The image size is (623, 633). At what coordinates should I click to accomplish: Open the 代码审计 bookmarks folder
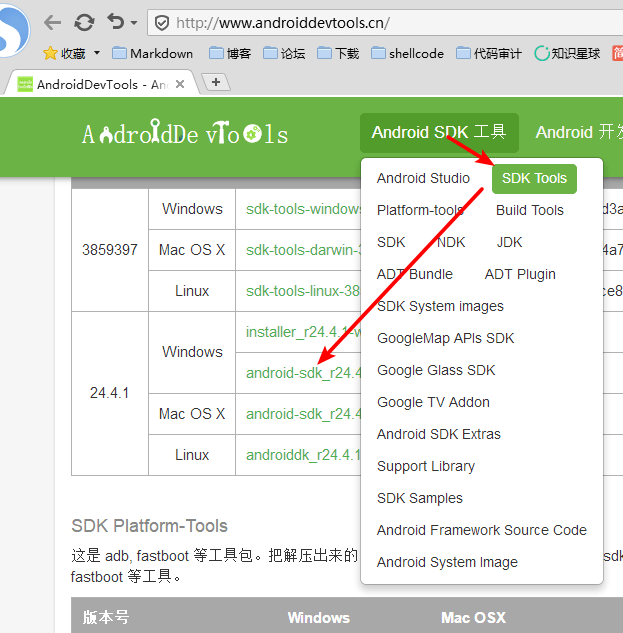(x=489, y=53)
